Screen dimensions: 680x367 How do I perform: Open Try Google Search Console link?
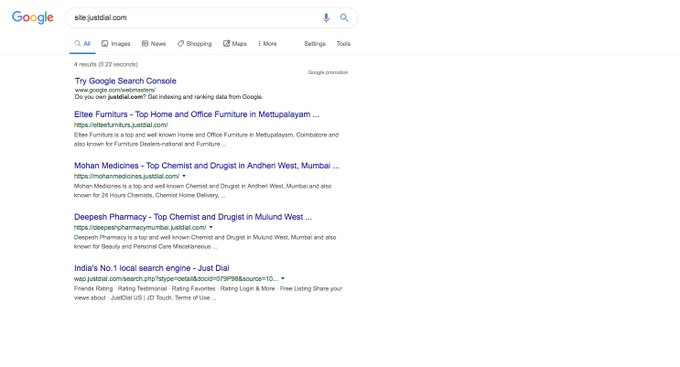pos(125,81)
